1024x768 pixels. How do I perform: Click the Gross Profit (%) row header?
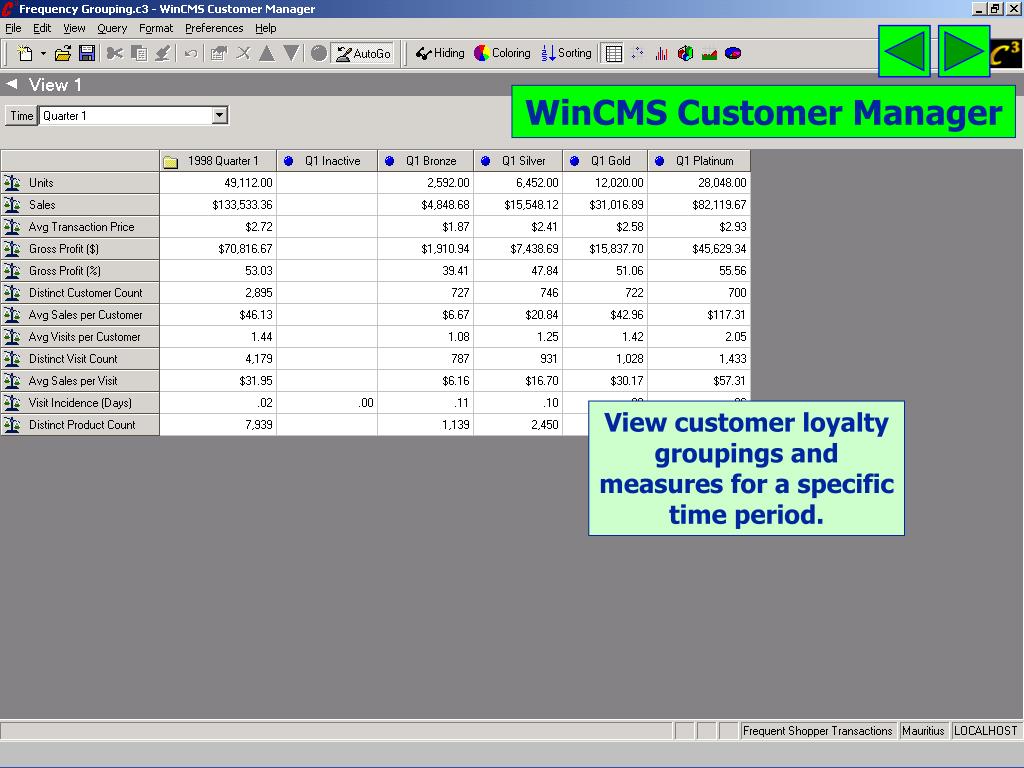point(80,270)
